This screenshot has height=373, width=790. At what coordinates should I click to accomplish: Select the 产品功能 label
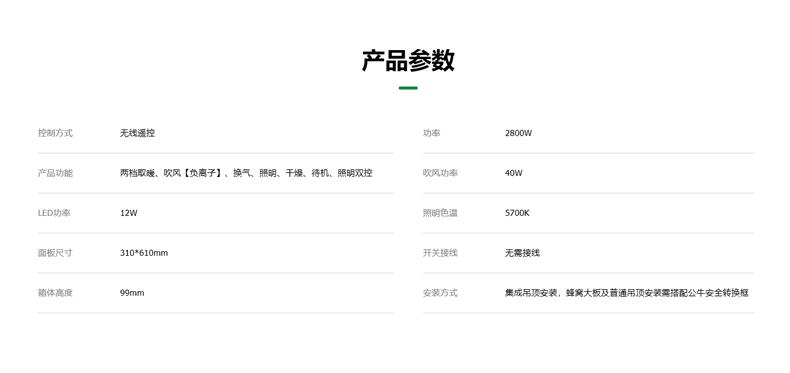[x=55, y=173]
